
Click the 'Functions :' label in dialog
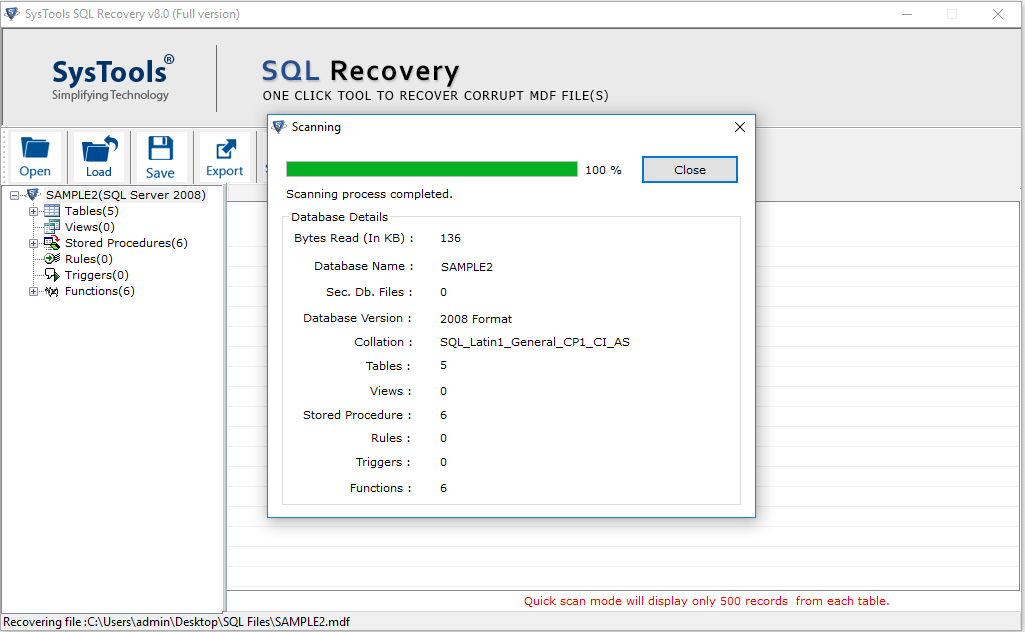click(x=380, y=488)
